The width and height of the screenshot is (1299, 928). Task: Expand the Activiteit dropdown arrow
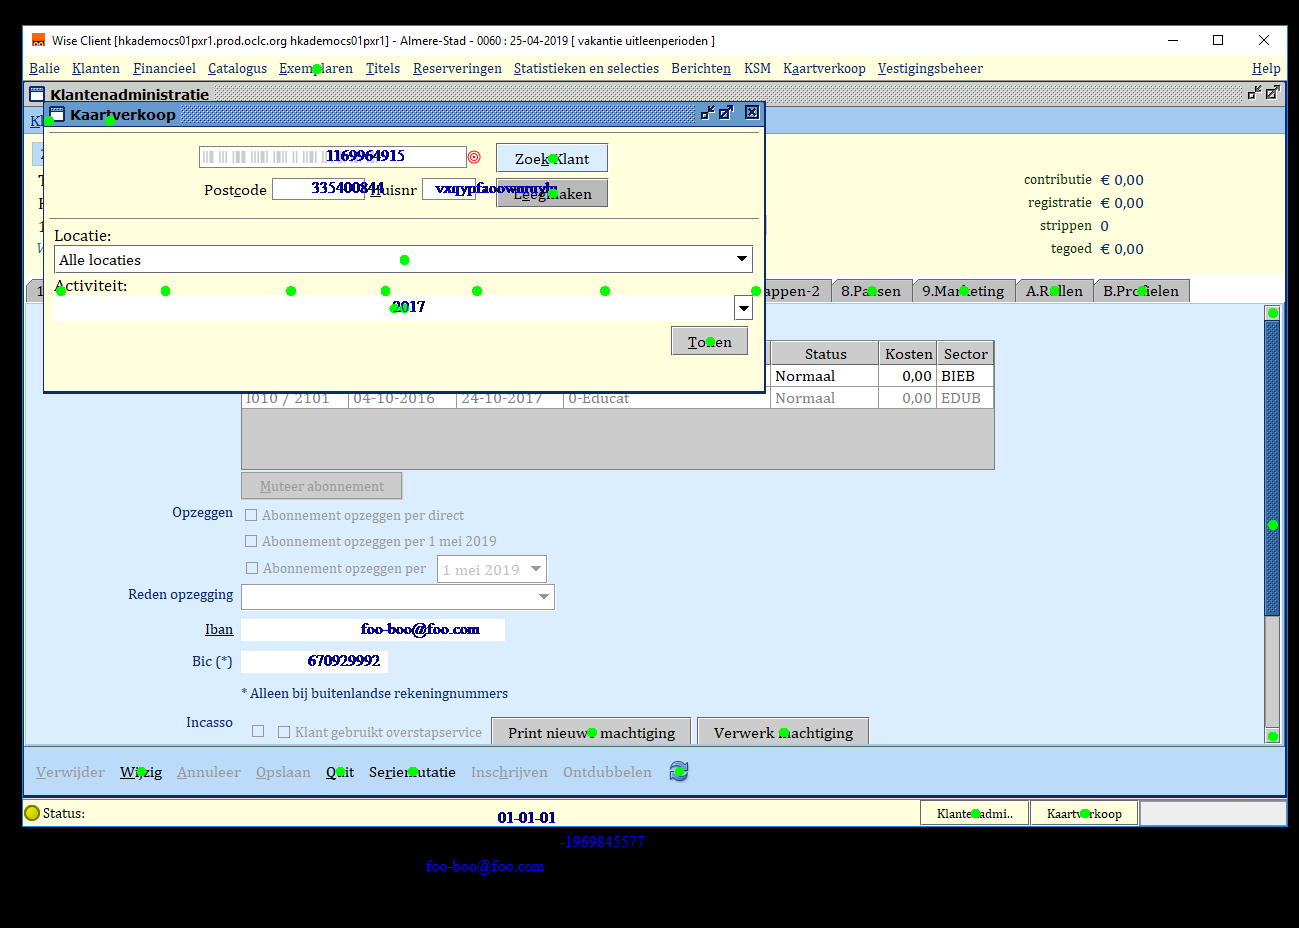pos(743,308)
